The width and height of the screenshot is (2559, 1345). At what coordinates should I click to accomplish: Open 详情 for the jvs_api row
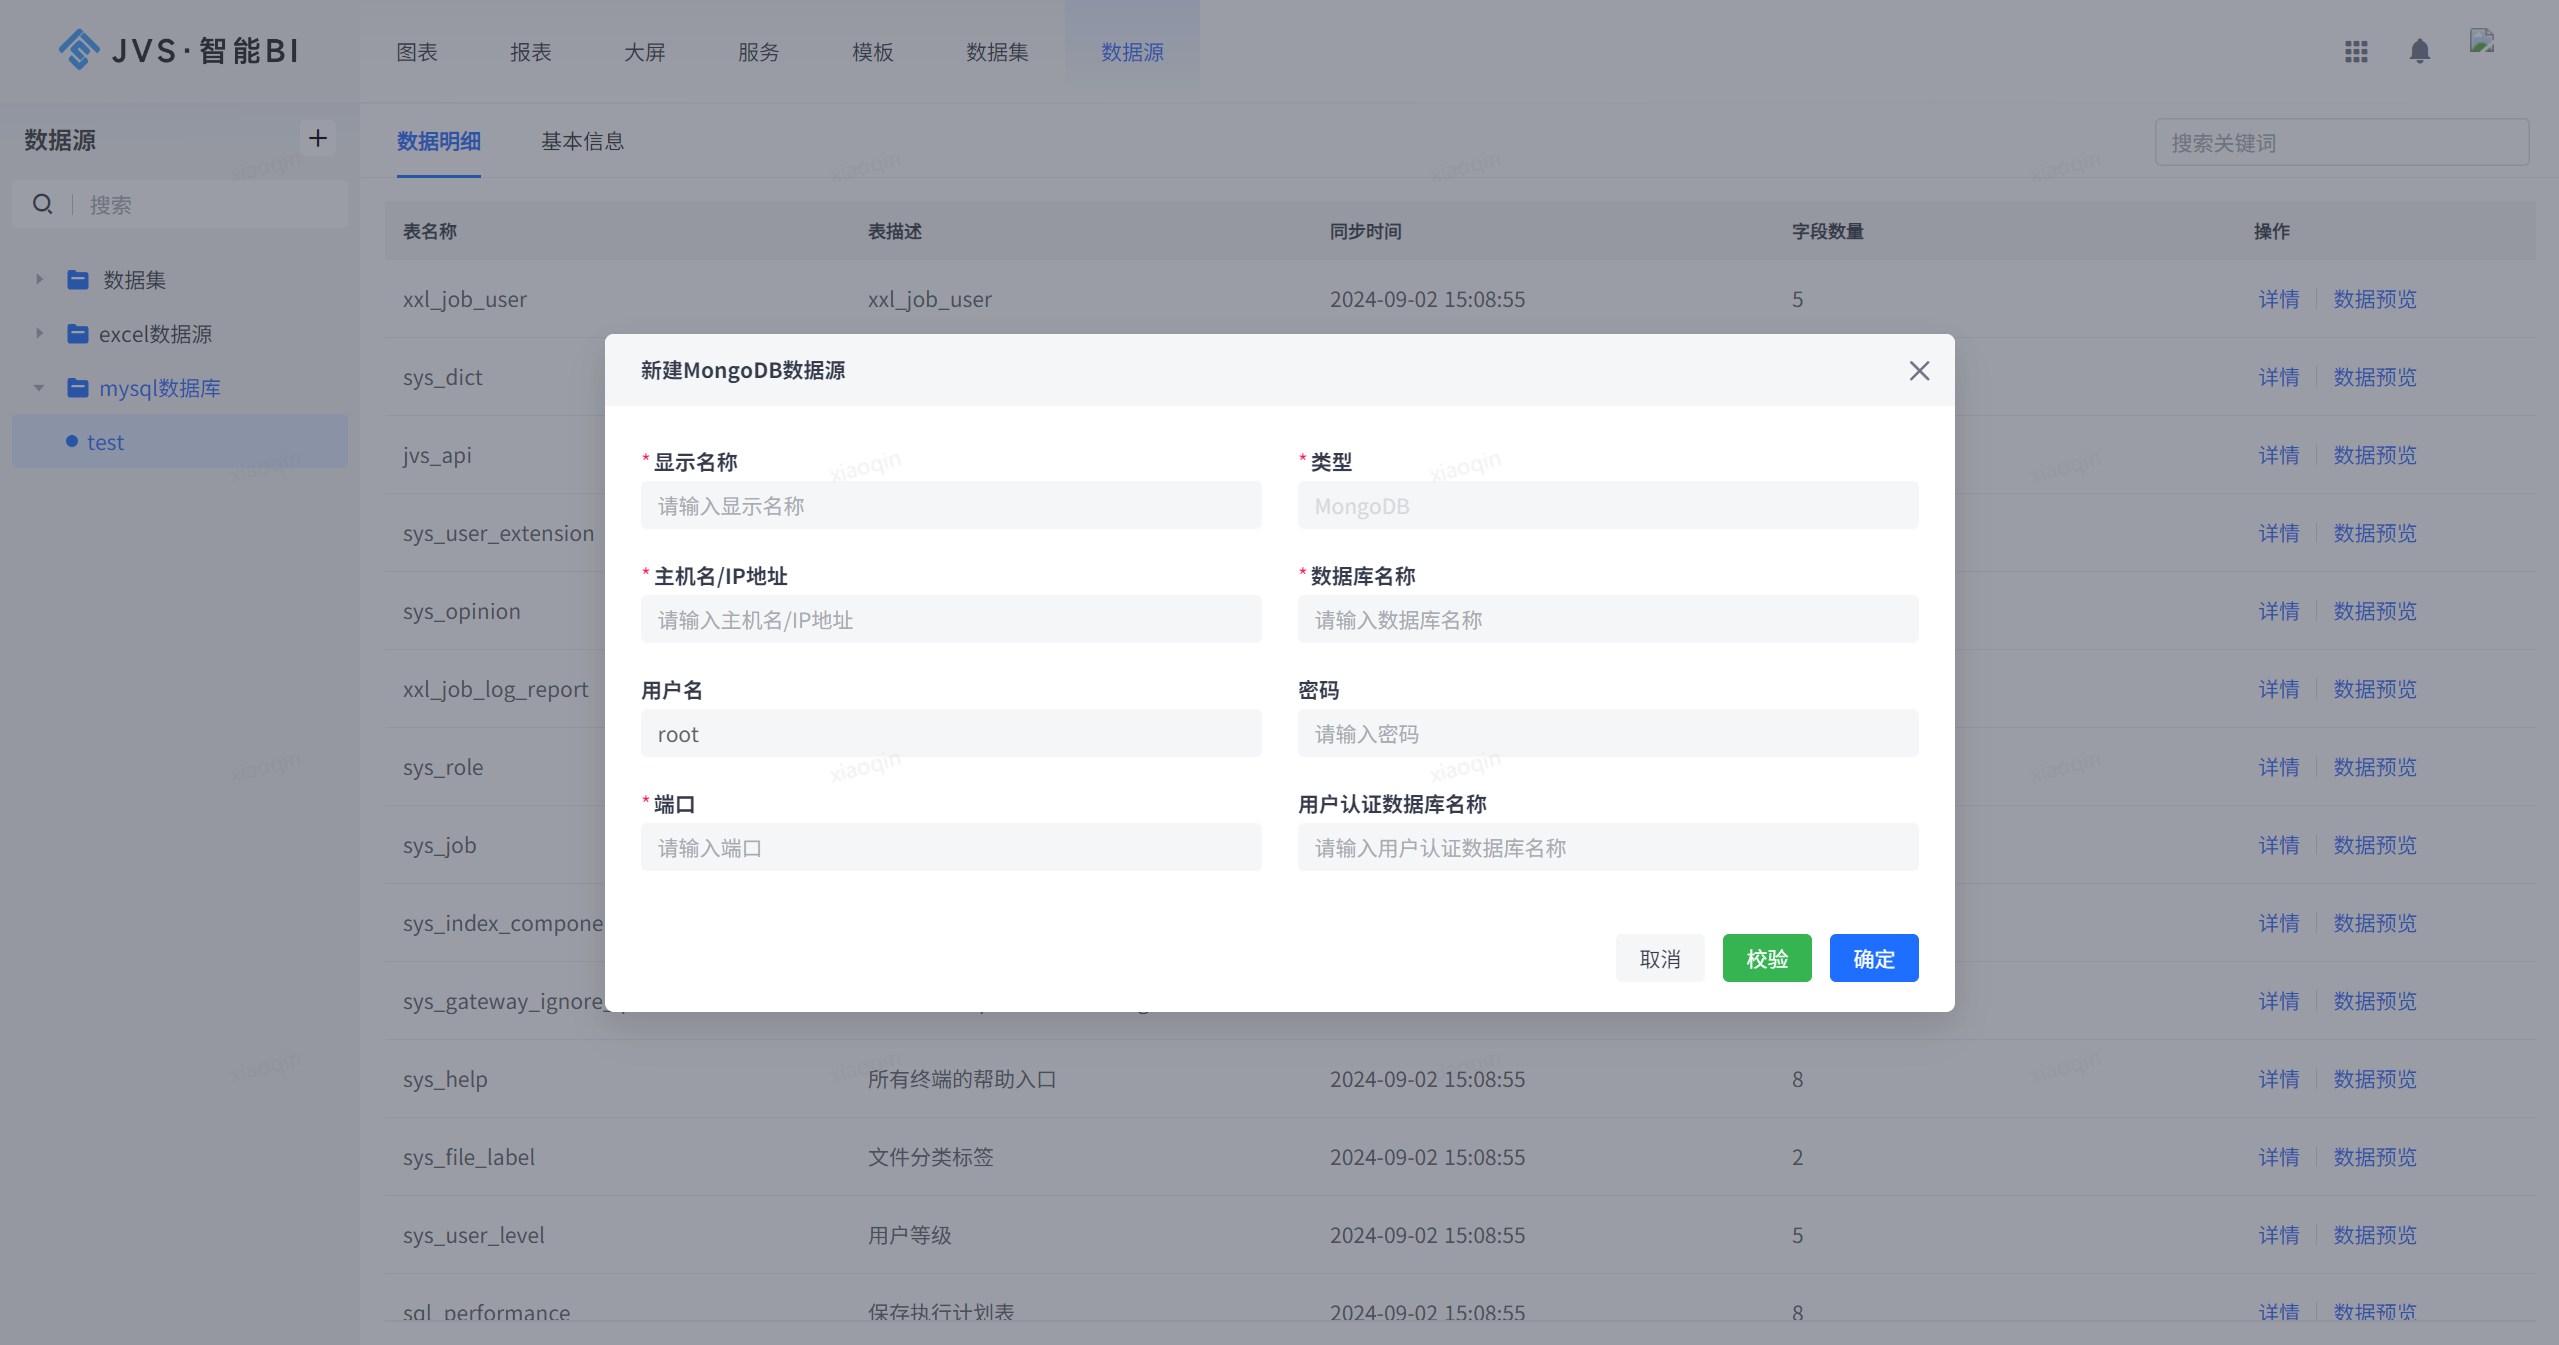coord(2278,455)
